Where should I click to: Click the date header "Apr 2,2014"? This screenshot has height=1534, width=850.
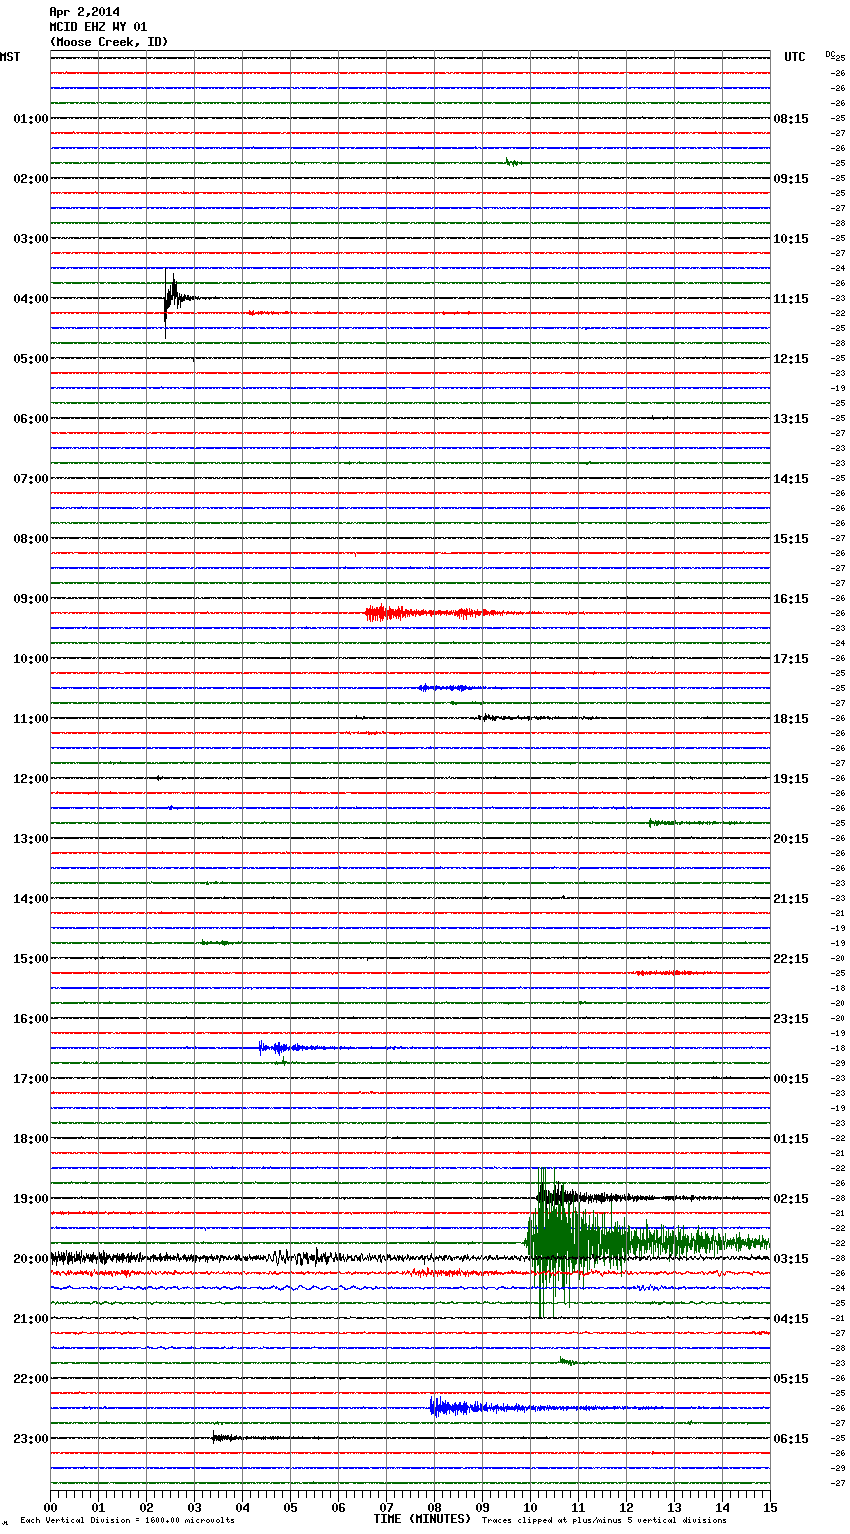(84, 12)
